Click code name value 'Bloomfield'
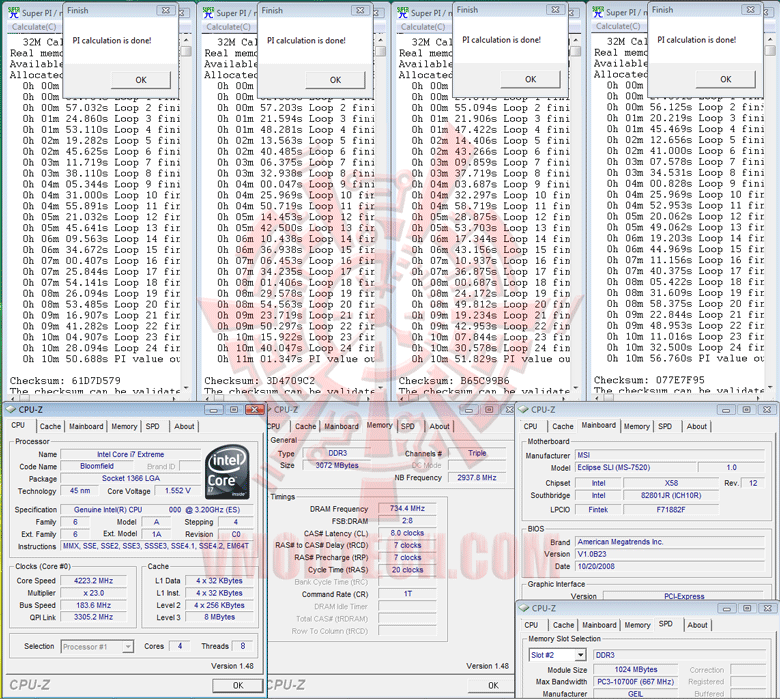780x699 pixels. point(97,466)
